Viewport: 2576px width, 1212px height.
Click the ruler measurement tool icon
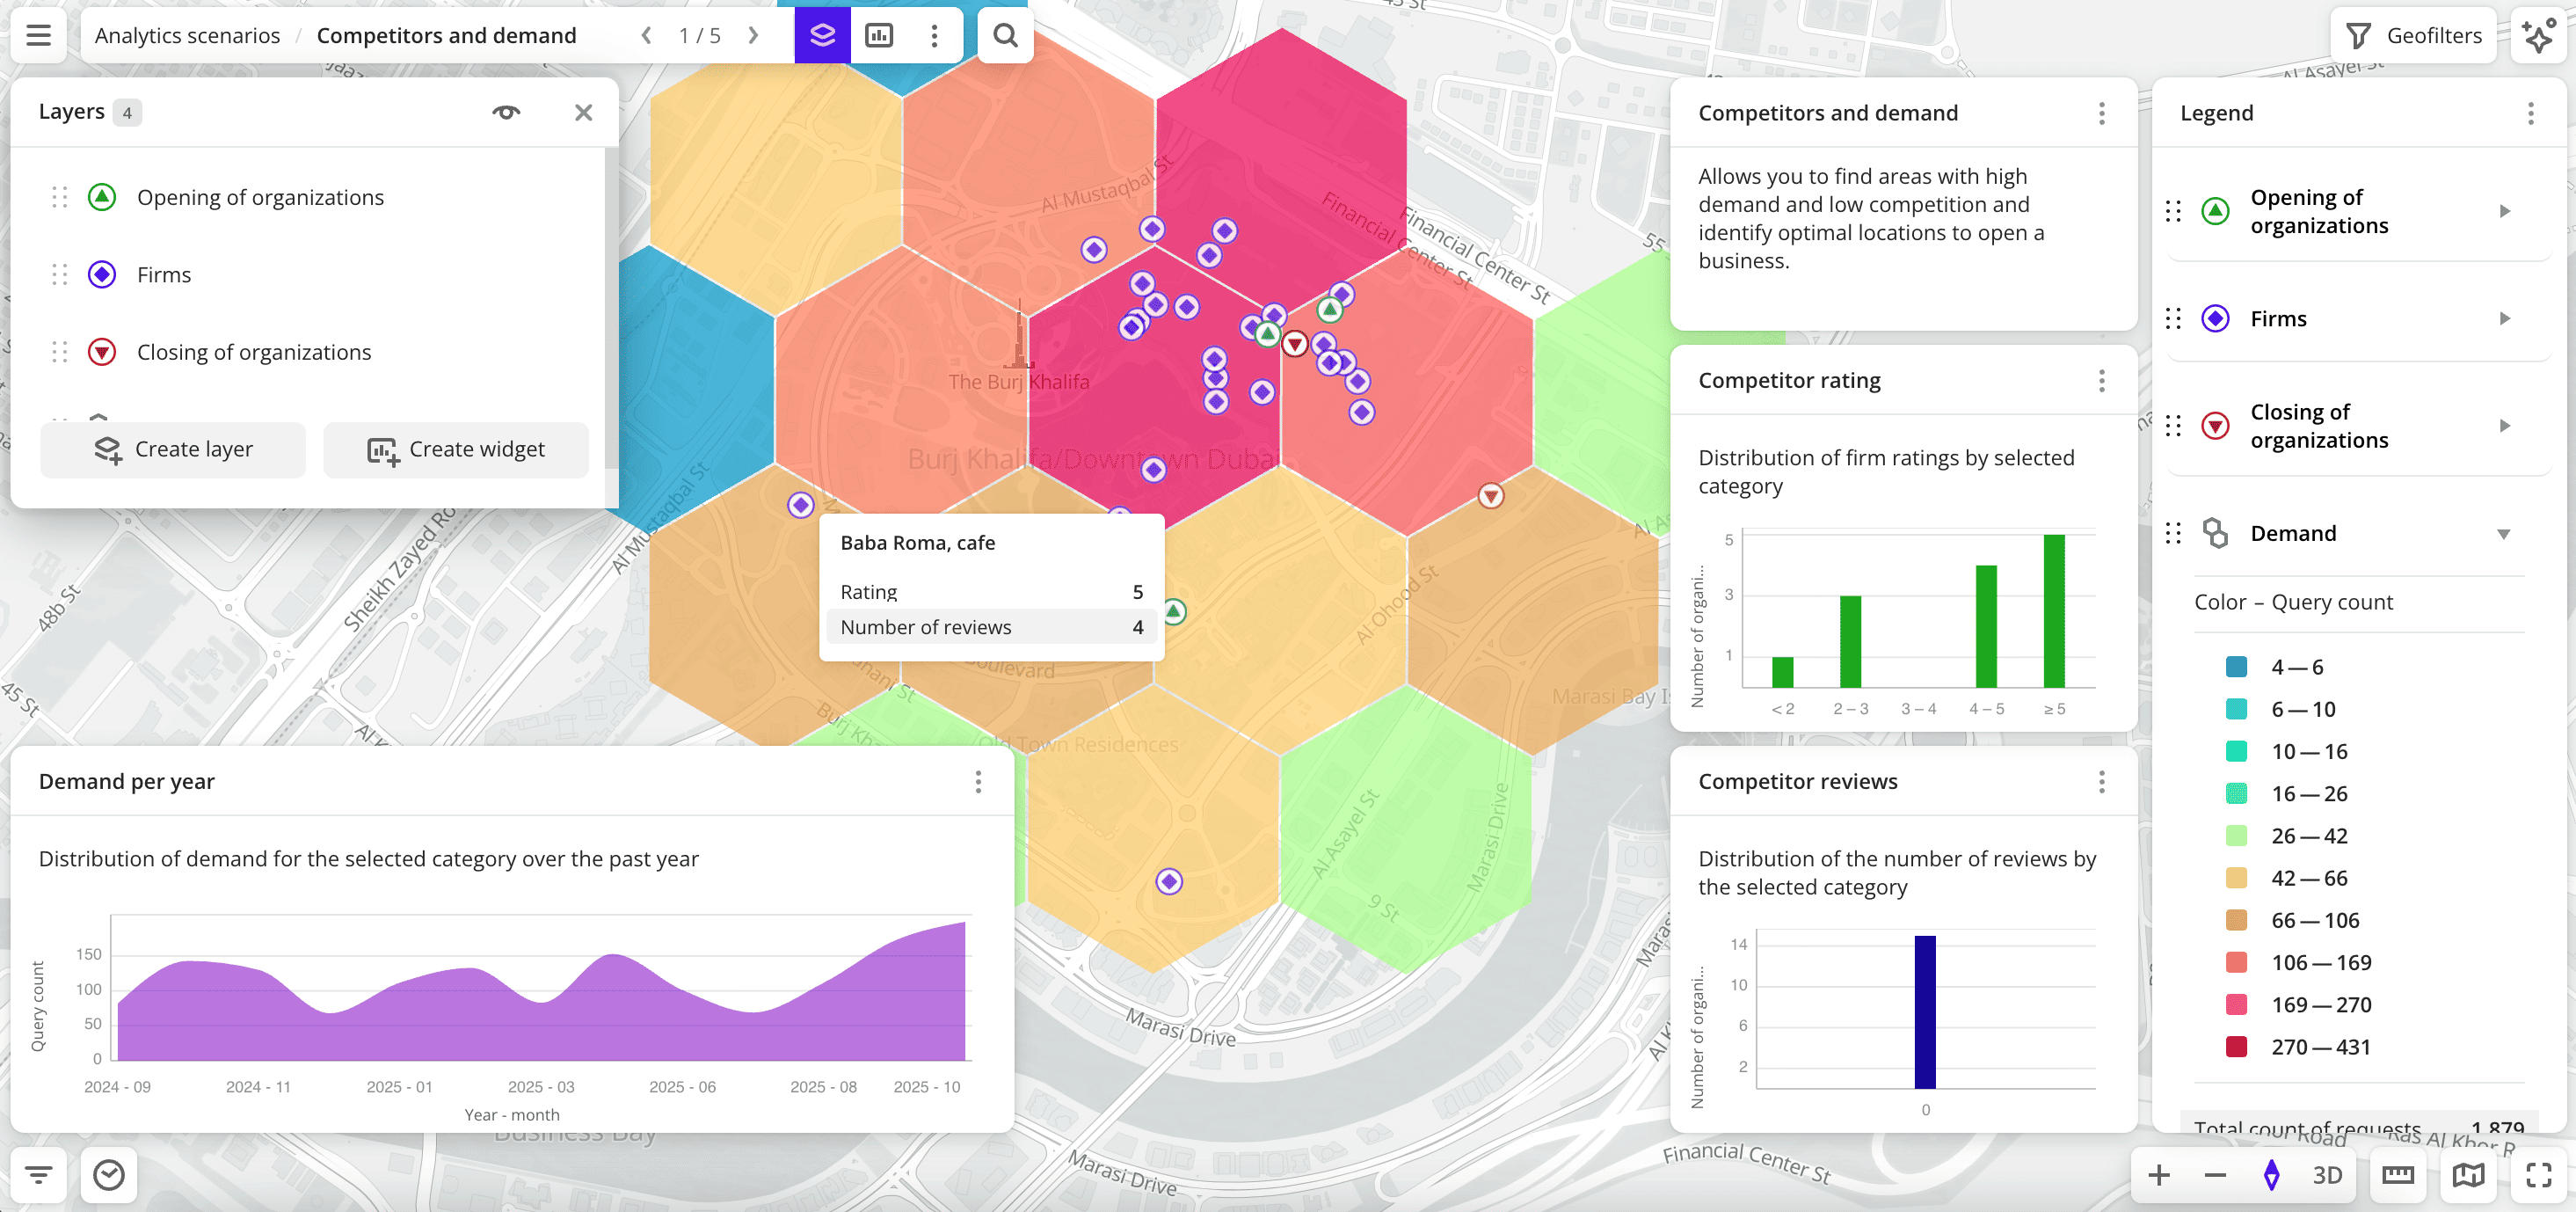pyautogui.click(x=2398, y=1174)
